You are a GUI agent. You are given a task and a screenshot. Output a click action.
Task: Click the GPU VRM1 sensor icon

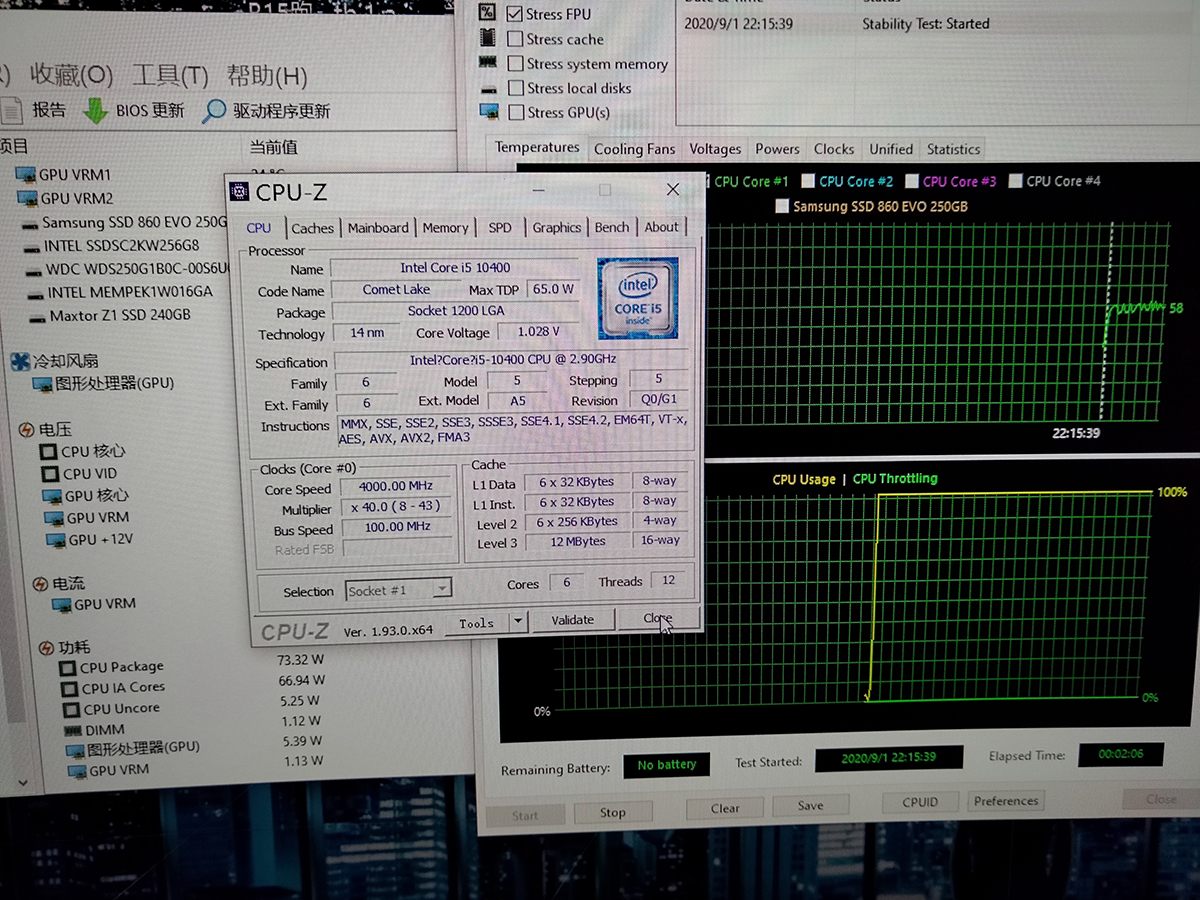coord(25,175)
